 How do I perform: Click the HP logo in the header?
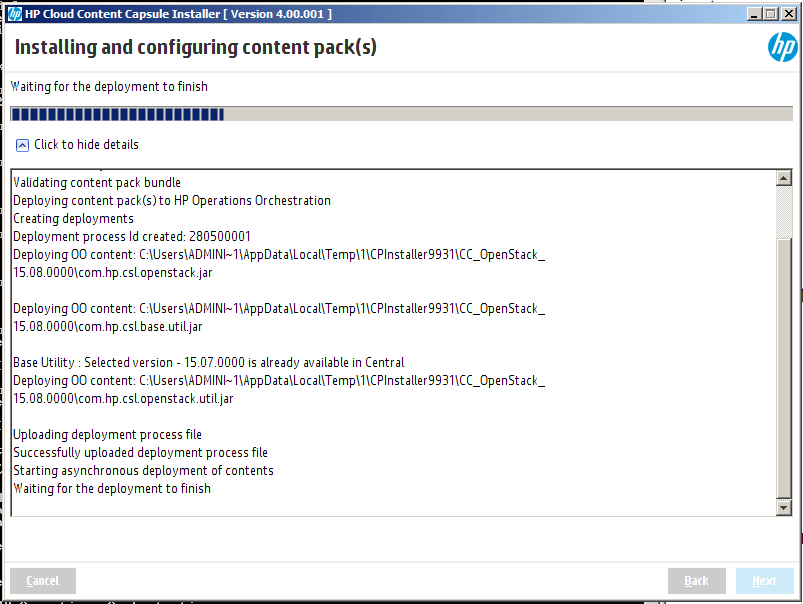click(782, 47)
